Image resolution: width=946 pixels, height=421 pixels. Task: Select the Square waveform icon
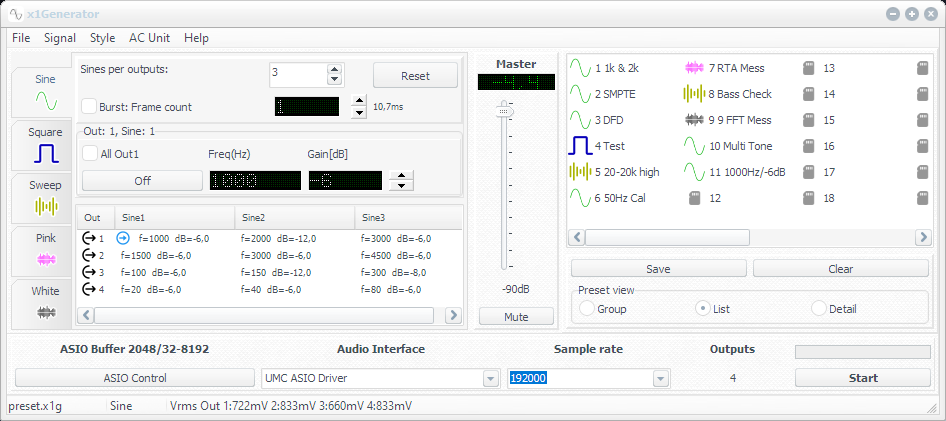click(x=45, y=153)
